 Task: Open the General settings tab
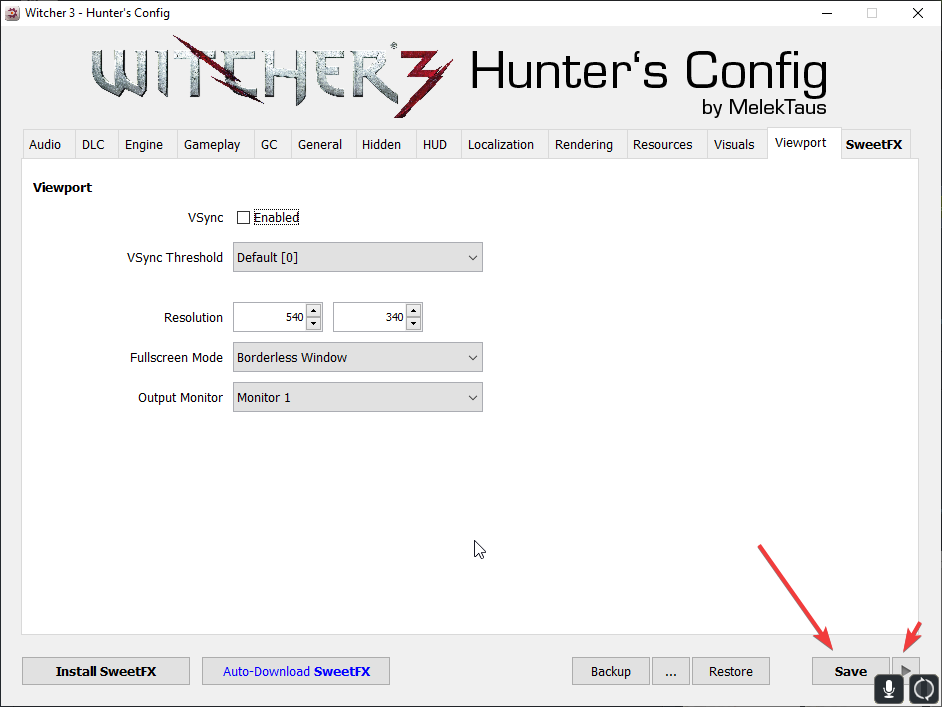click(x=323, y=144)
